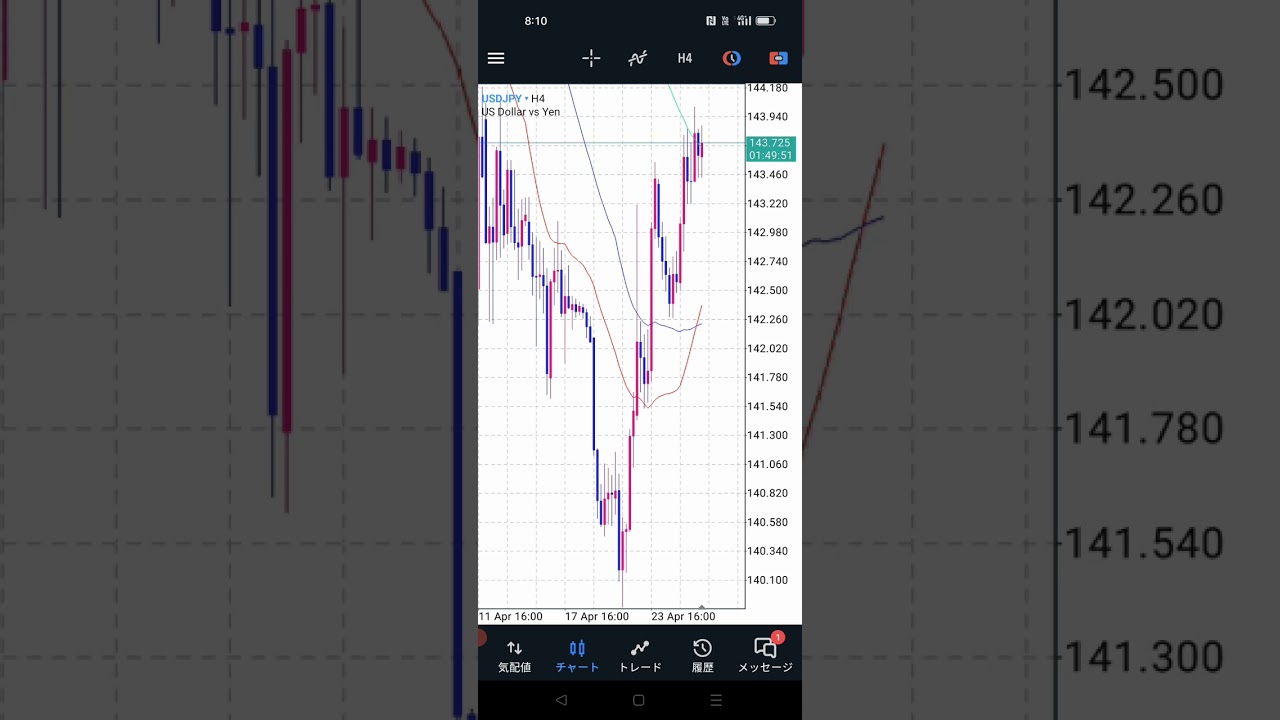The image size is (1280, 720).
Task: Open the 履歴 history tab
Action: [702, 656]
